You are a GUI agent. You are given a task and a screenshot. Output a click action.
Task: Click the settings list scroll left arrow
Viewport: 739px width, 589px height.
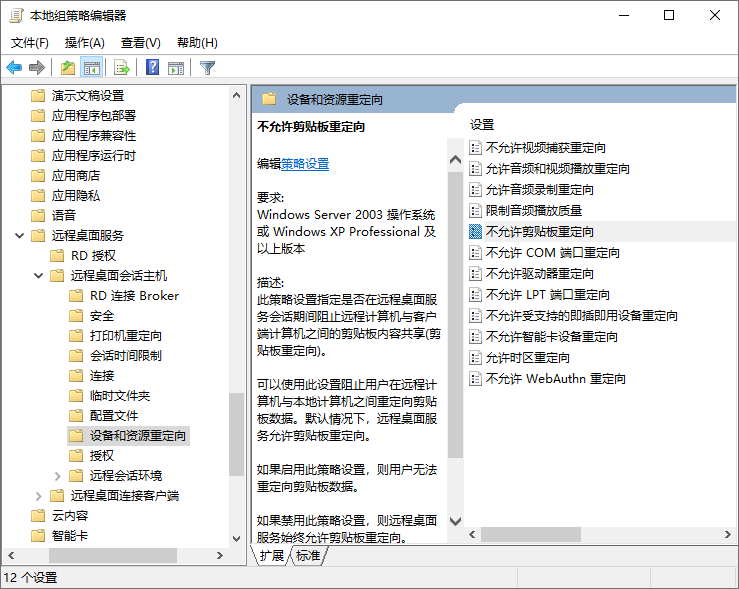point(472,534)
